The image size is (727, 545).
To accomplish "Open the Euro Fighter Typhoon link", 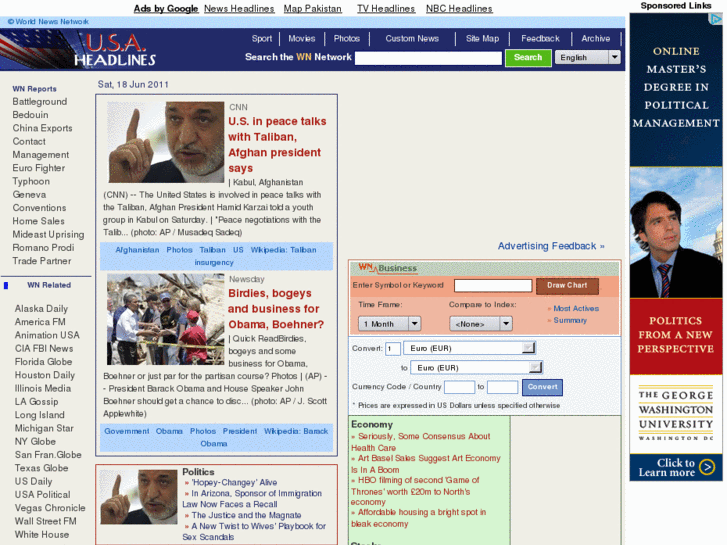I will (x=38, y=174).
